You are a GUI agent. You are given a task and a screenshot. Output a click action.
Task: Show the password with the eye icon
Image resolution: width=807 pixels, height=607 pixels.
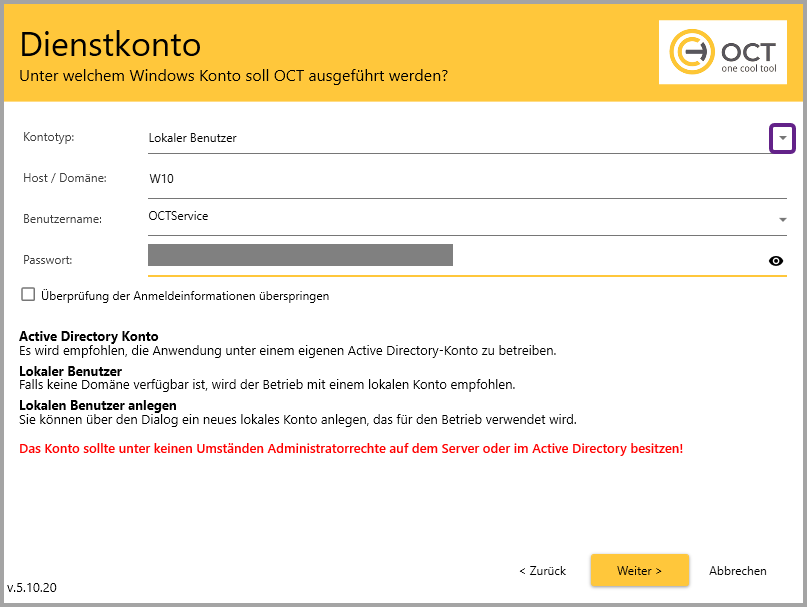click(775, 261)
